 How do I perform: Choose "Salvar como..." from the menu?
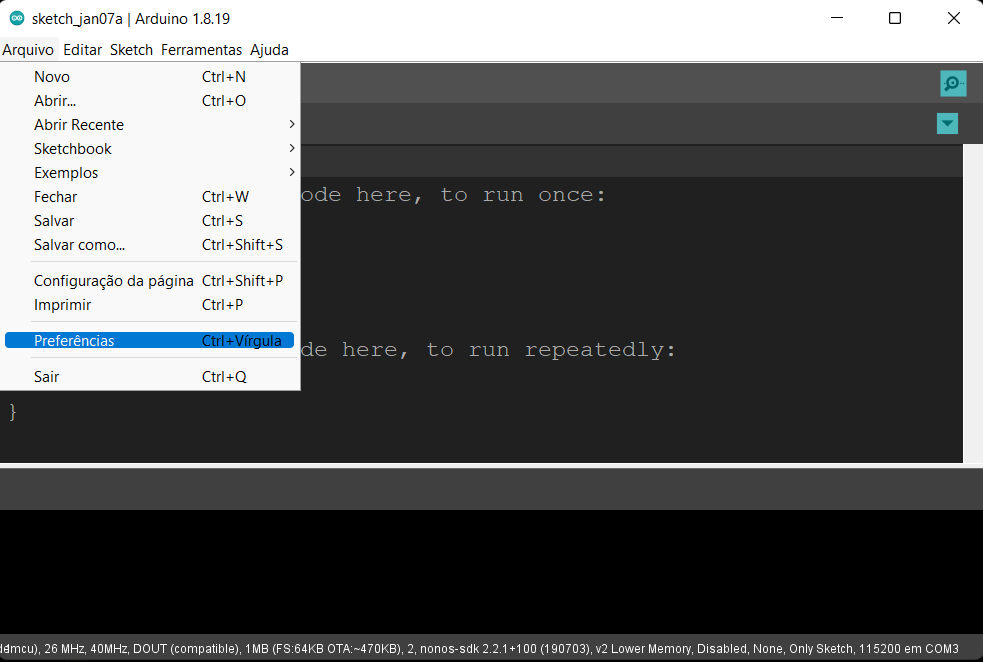point(78,244)
